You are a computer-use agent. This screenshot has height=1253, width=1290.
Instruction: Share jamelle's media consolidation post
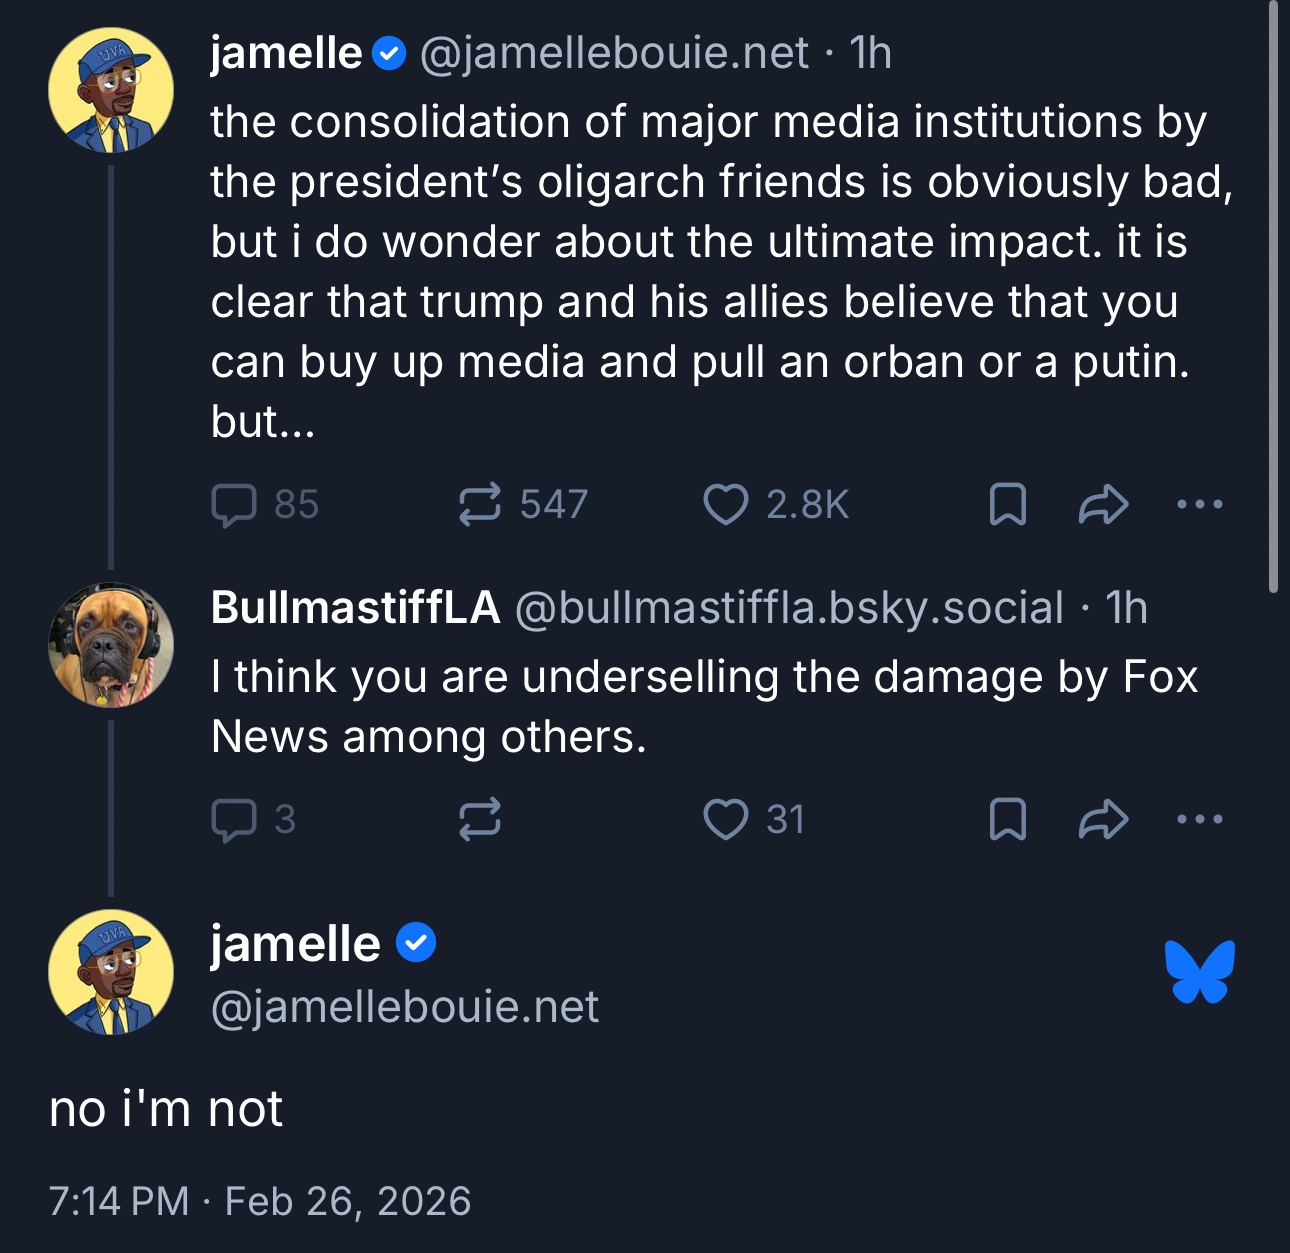point(1103,505)
